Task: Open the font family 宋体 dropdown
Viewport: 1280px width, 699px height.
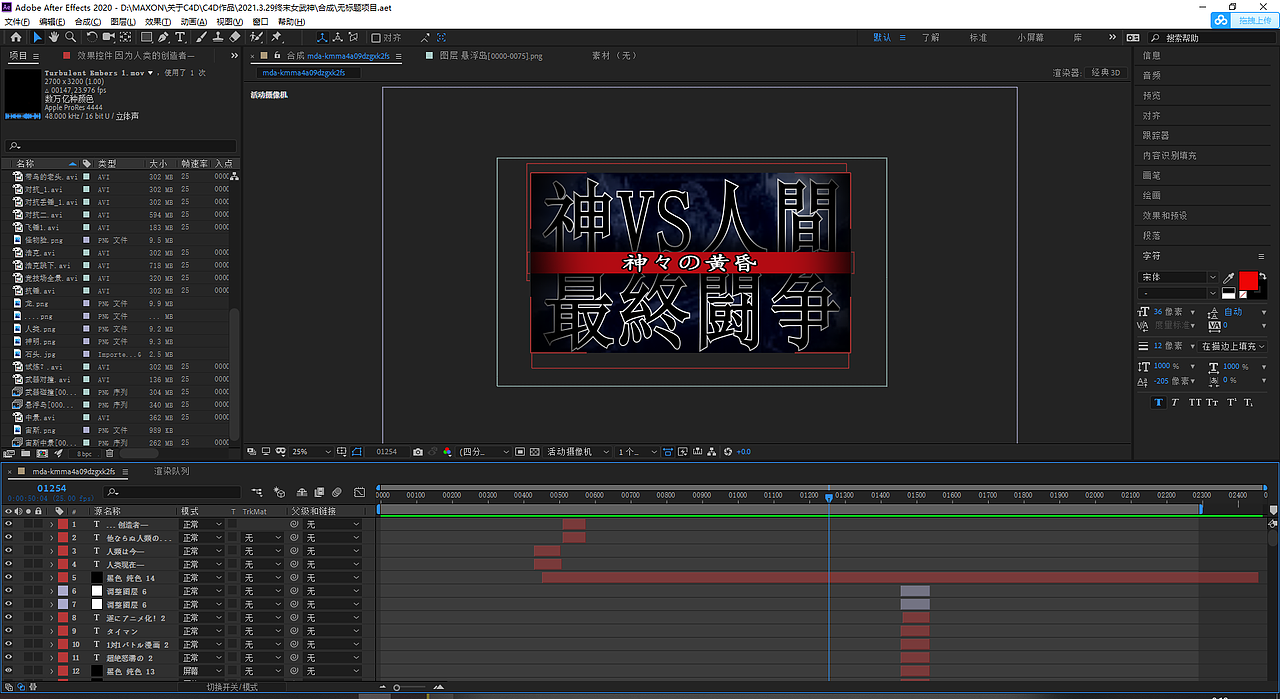Action: tap(1178, 277)
